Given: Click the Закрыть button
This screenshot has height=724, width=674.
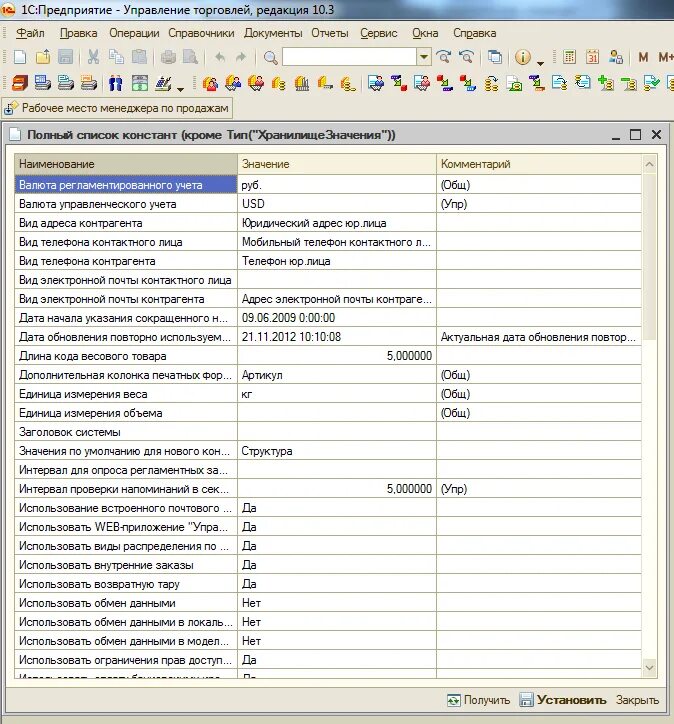Looking at the screenshot, I should pyautogui.click(x=637, y=700).
